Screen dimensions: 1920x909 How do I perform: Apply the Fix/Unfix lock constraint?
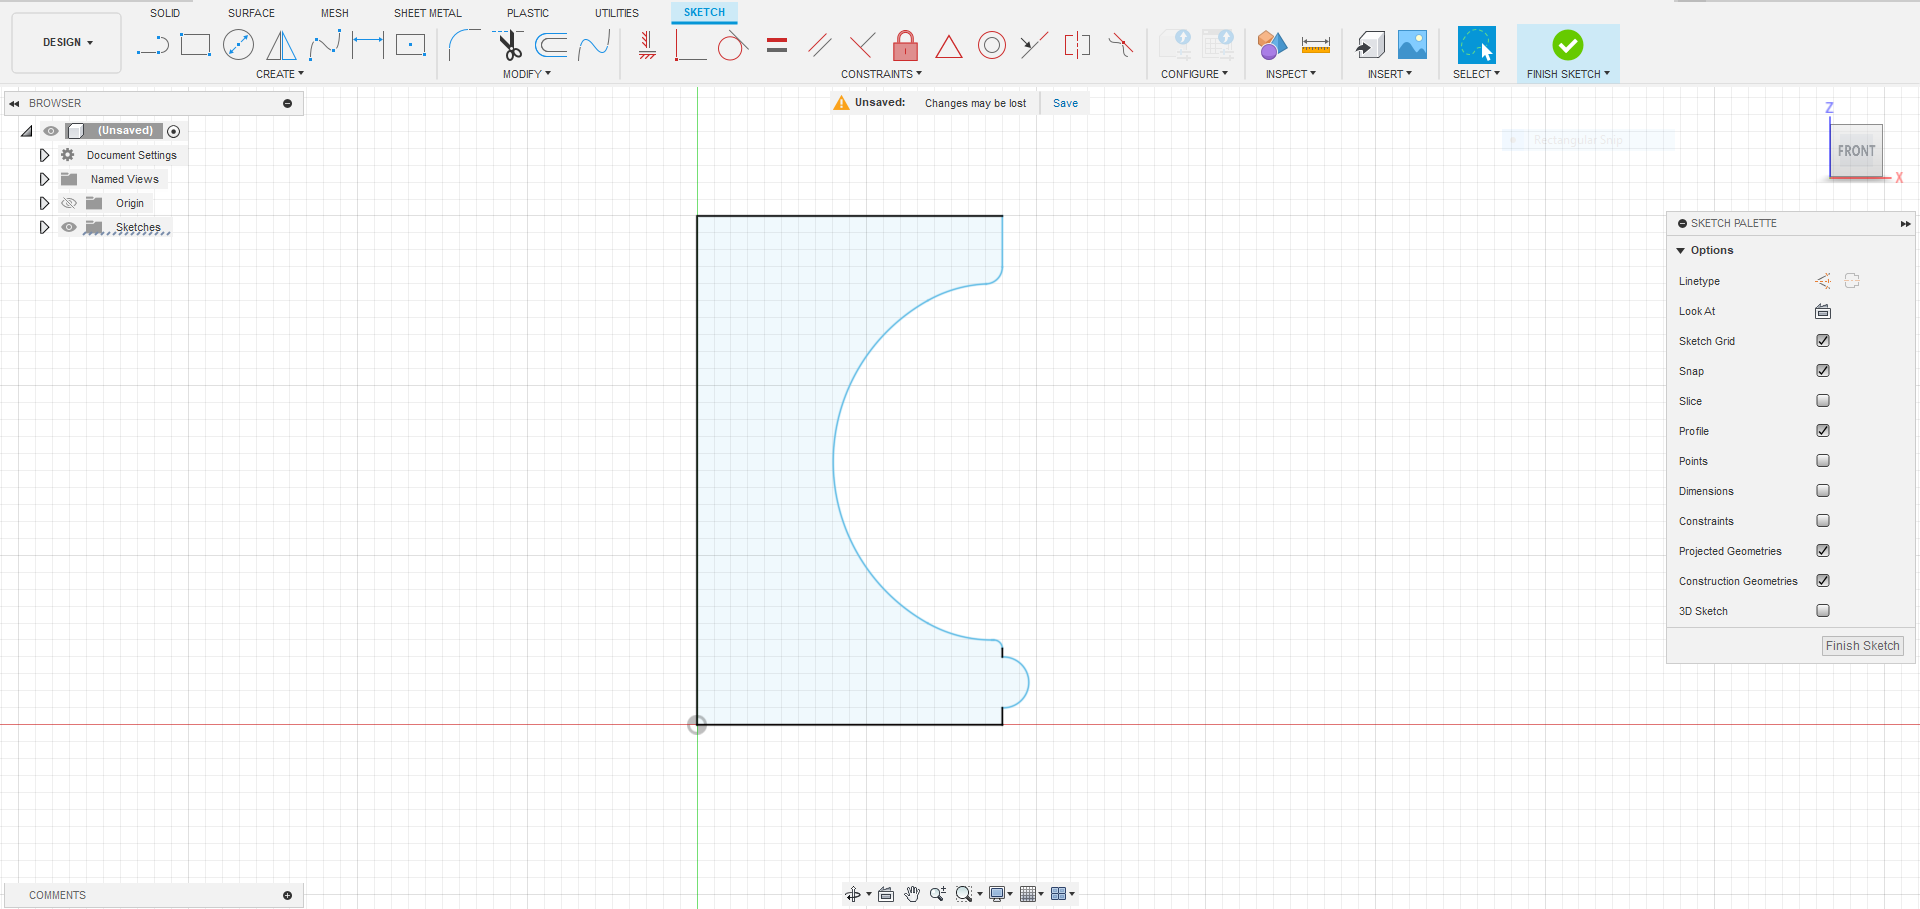905,45
